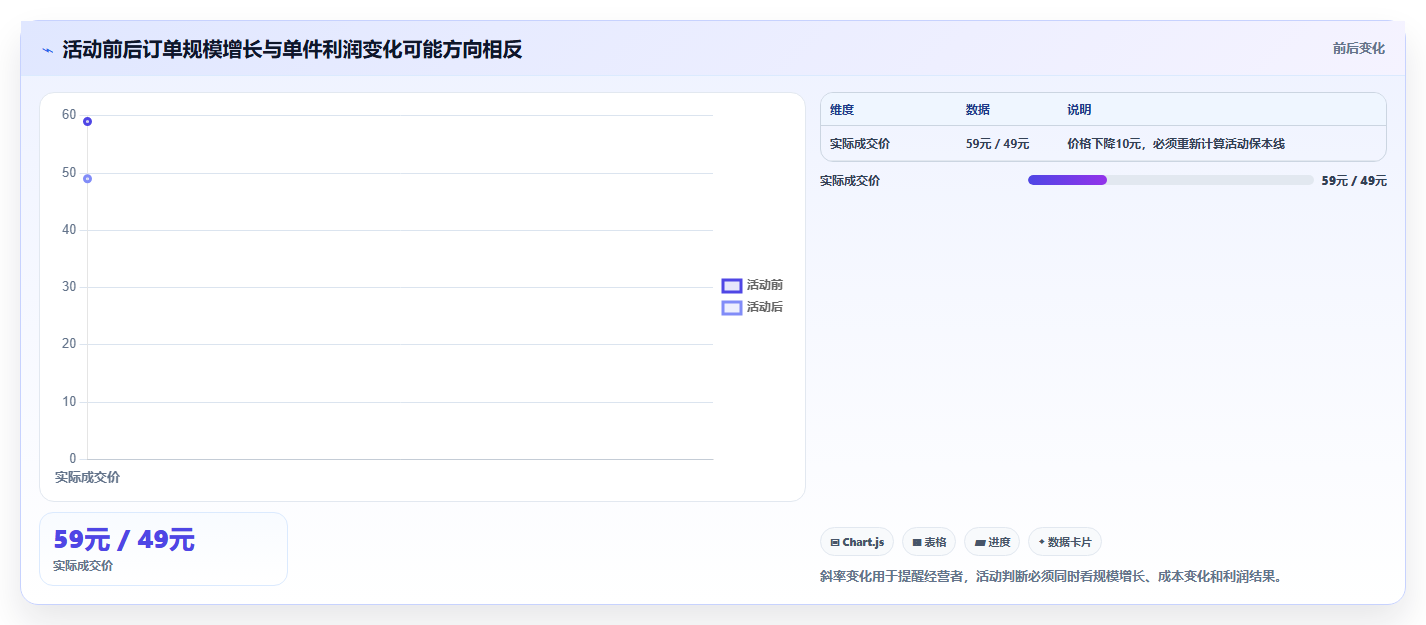Click the 维度 column header
1426x625 pixels.
pos(842,110)
